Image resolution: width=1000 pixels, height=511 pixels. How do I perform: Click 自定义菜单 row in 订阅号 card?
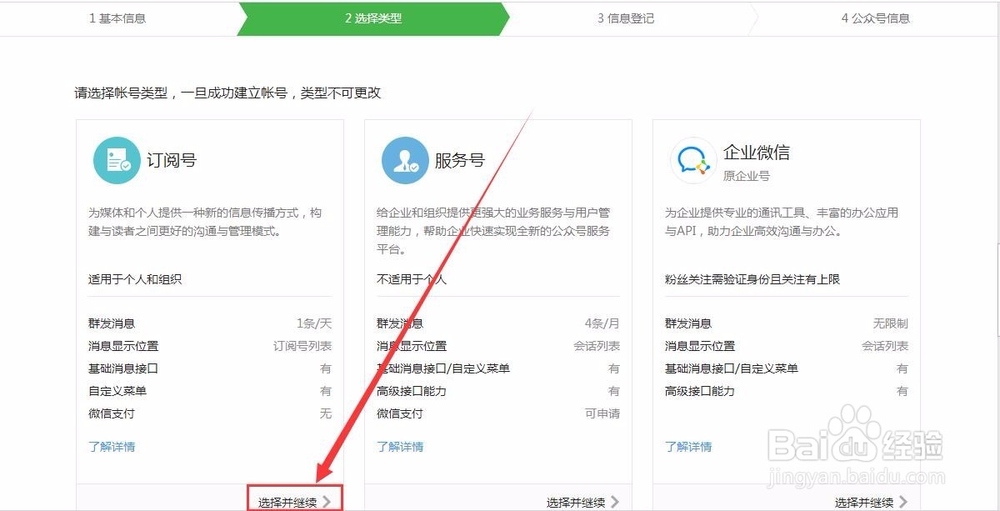210,391
